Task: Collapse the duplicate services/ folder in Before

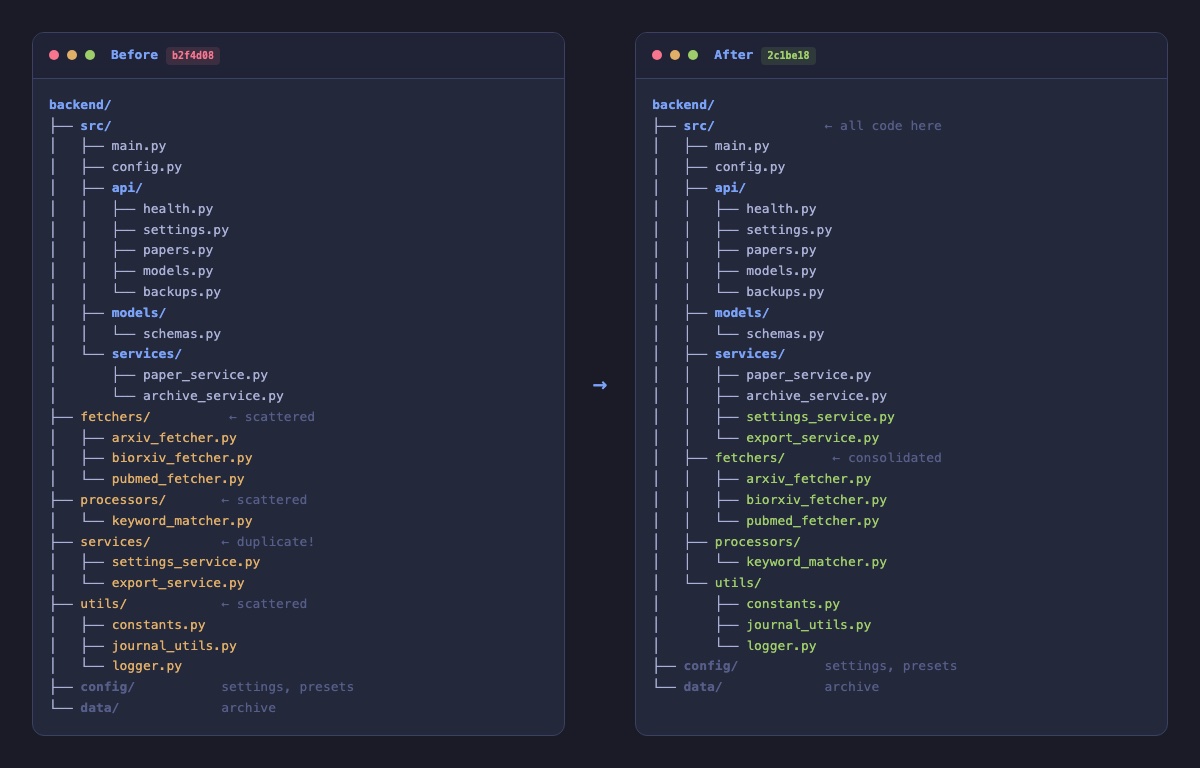Action: [115, 542]
